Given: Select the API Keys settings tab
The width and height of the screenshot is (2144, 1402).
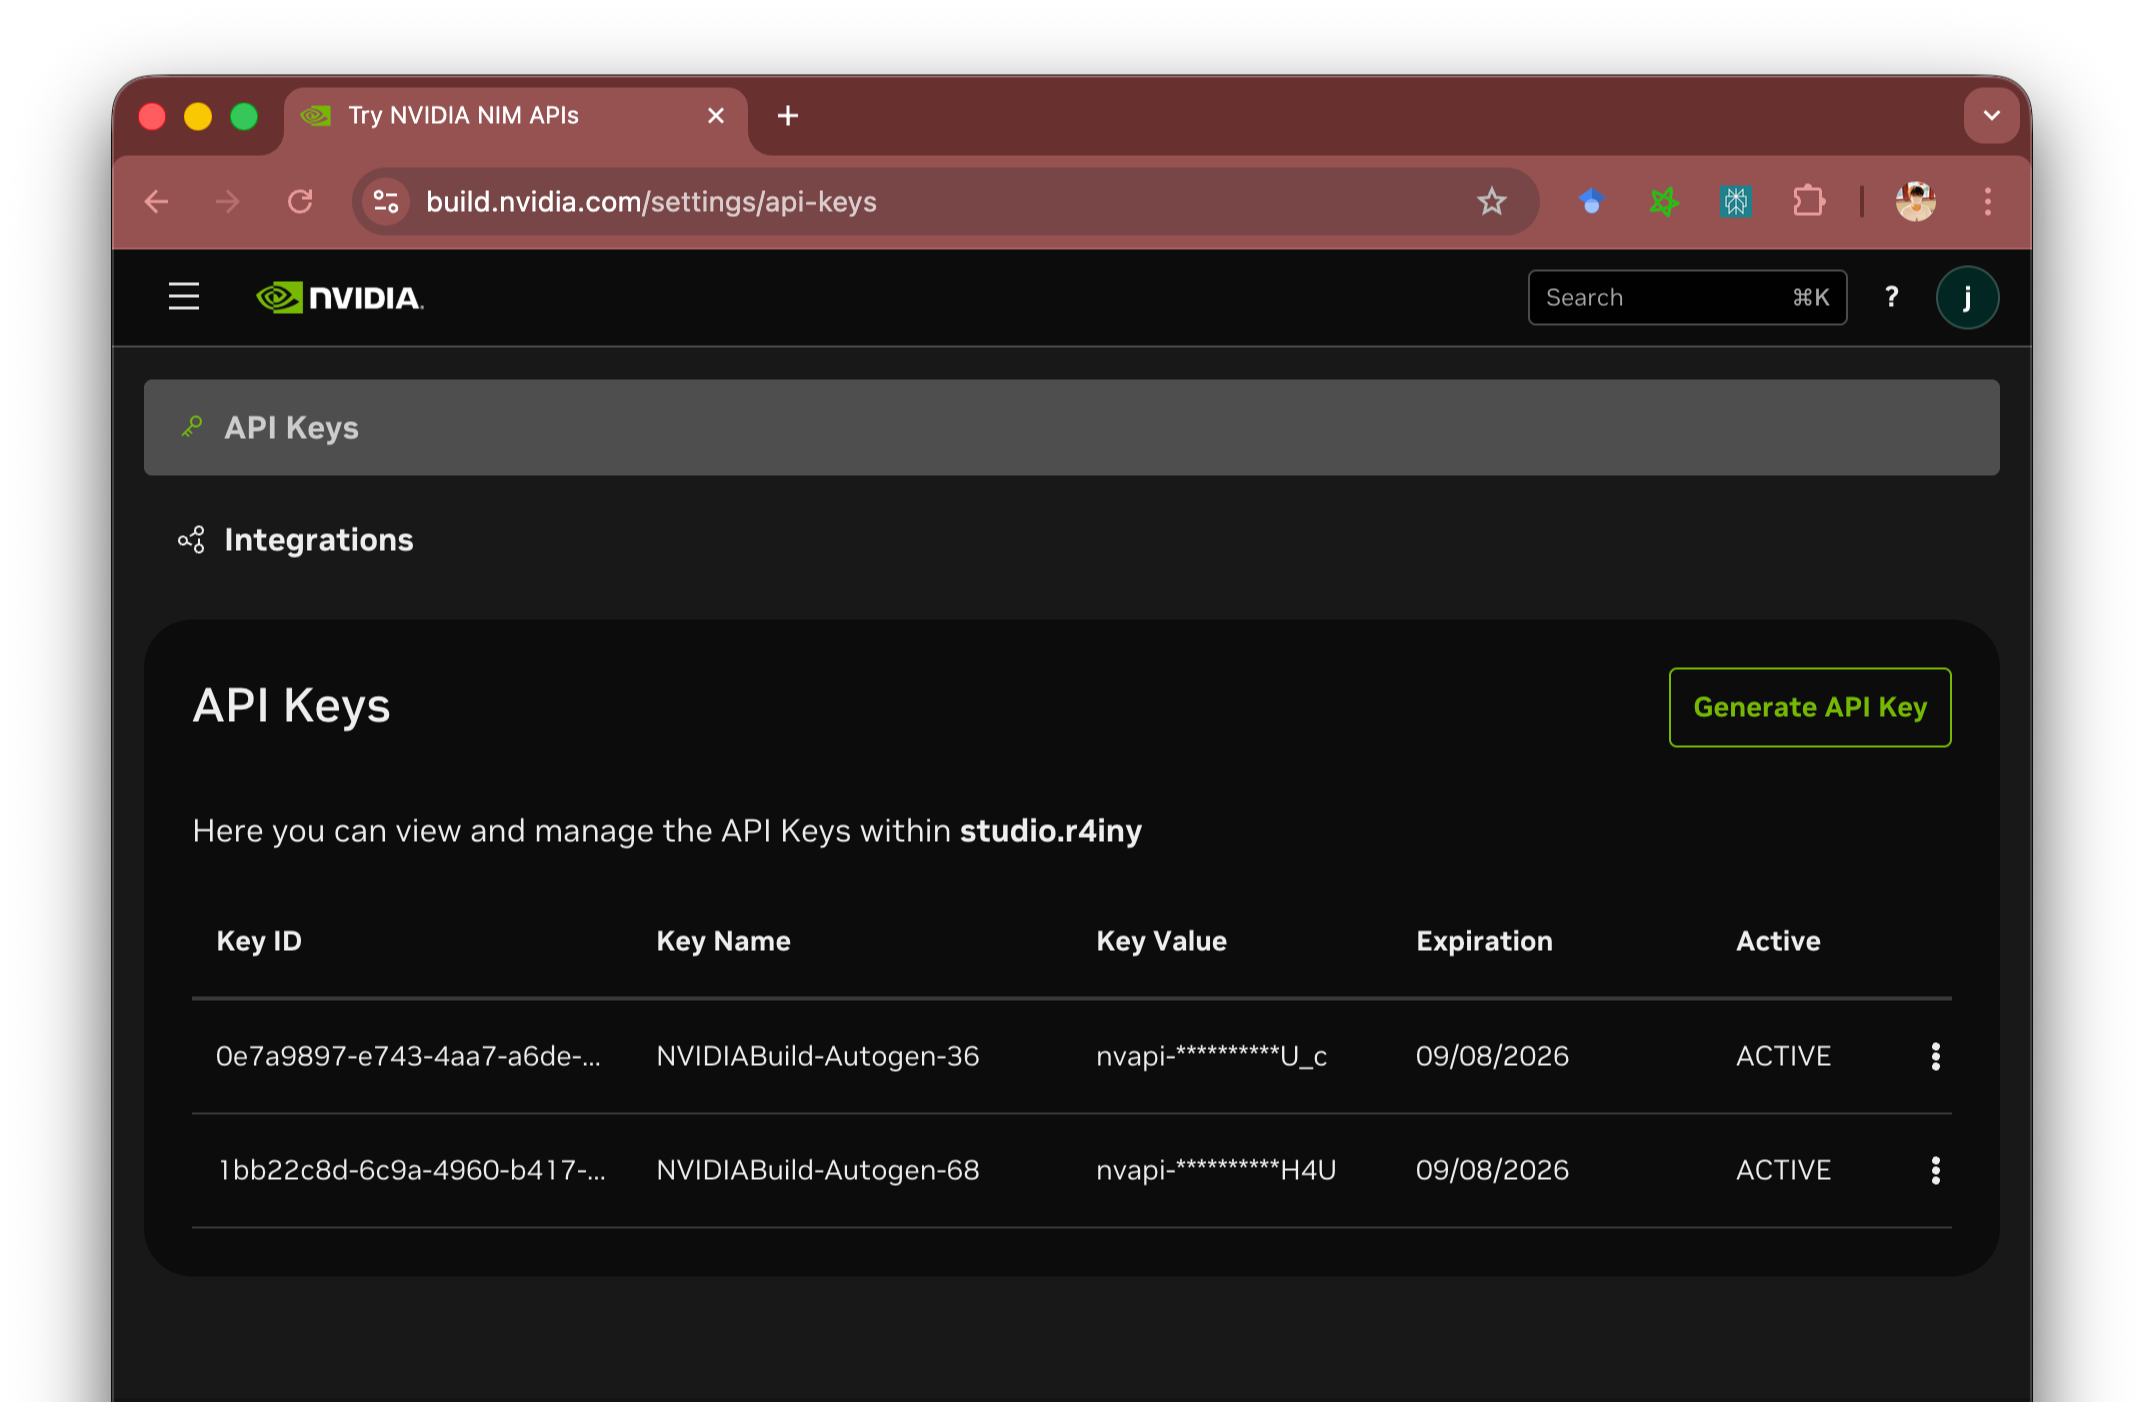Looking at the screenshot, I should [290, 428].
